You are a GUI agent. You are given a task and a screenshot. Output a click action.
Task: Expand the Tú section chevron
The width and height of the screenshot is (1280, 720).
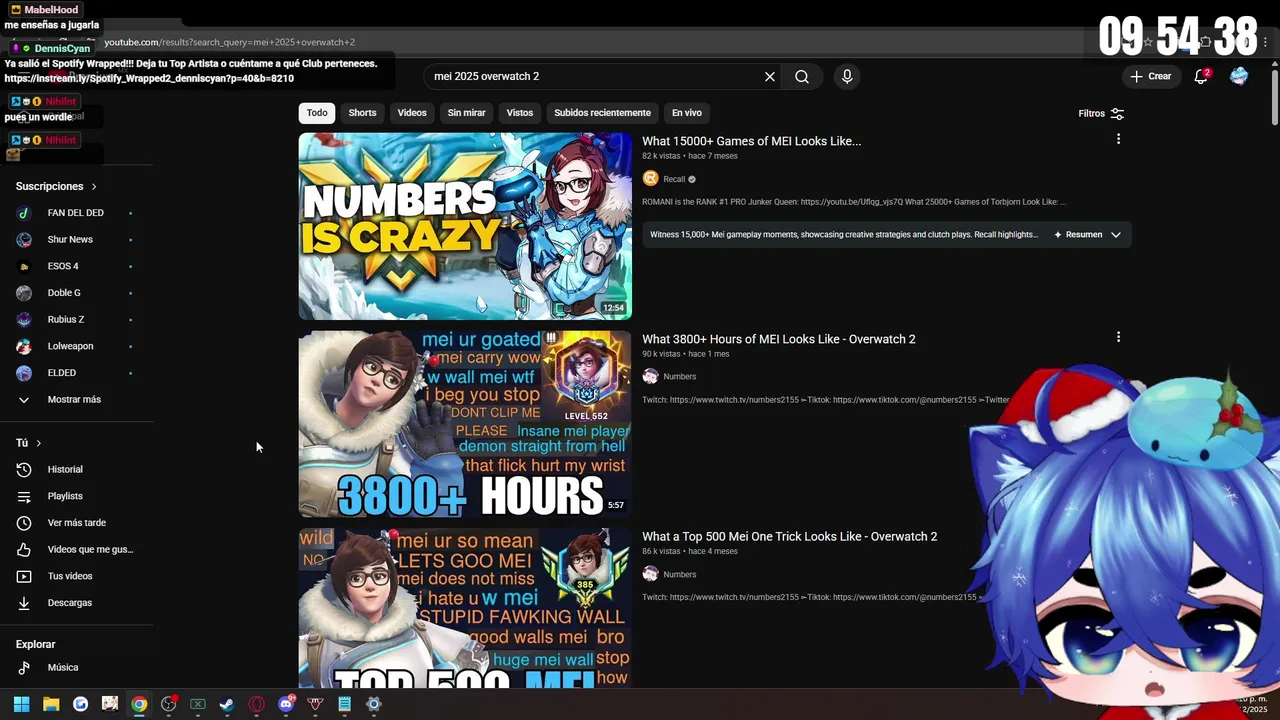[x=39, y=443]
